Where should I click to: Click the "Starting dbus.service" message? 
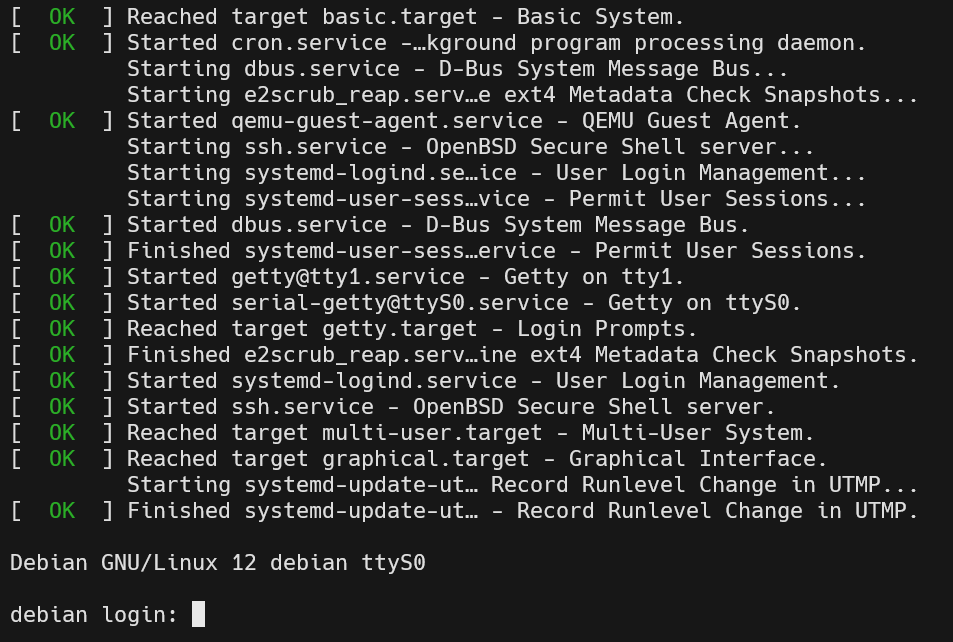coord(457,69)
